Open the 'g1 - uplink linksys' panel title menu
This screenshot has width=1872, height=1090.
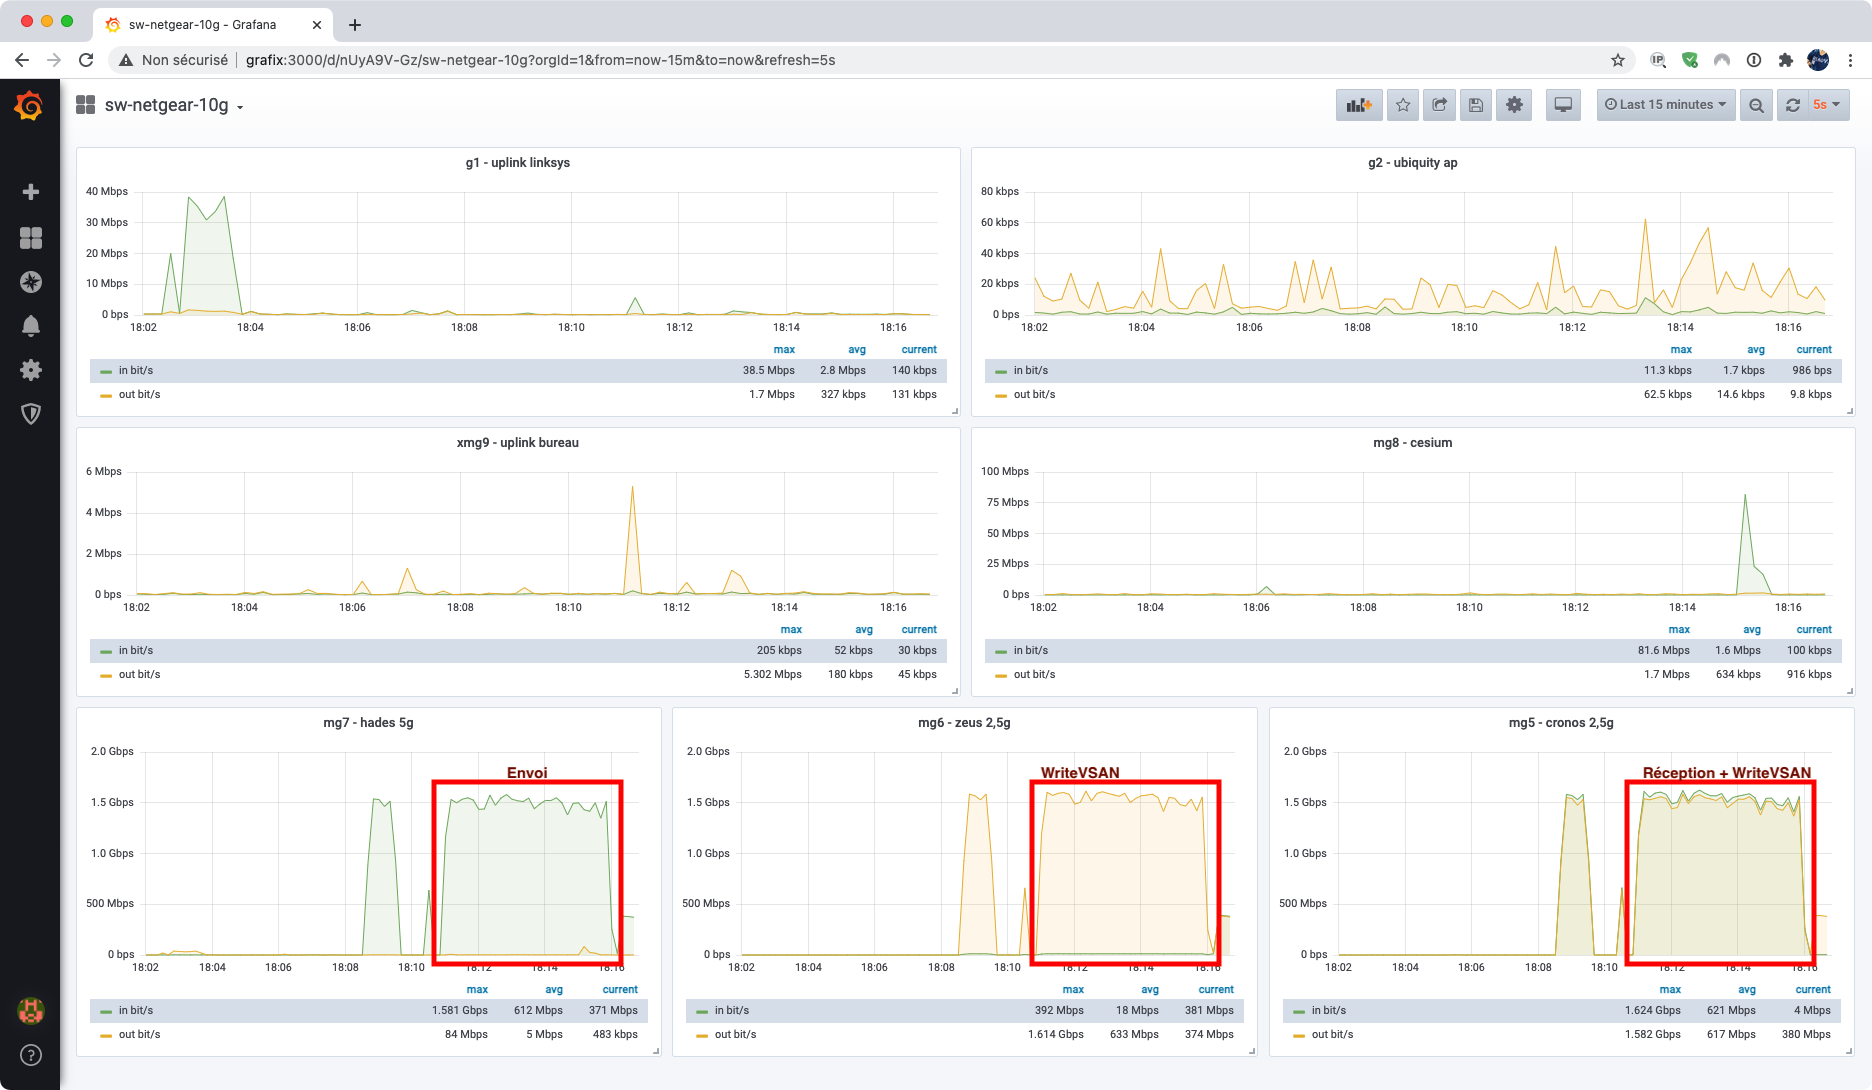517,163
